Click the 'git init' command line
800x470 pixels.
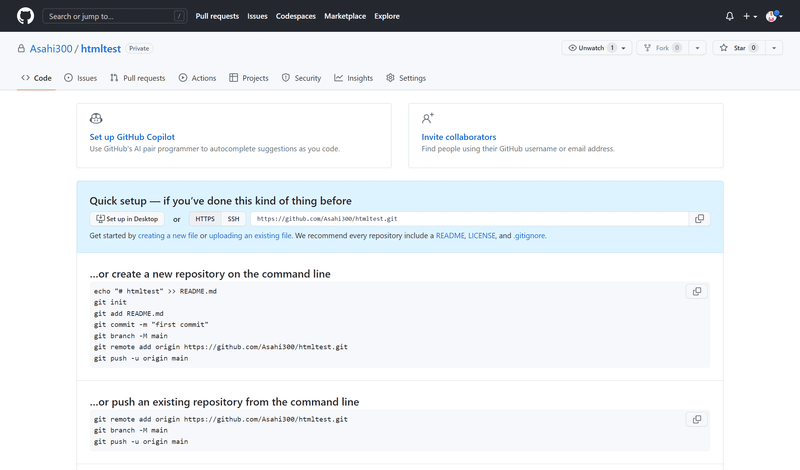point(110,302)
